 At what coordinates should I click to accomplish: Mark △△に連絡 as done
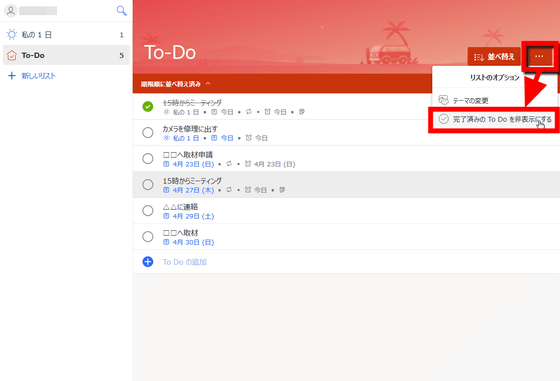tap(148, 211)
